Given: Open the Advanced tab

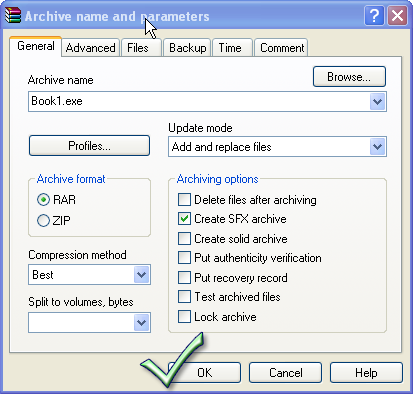Looking at the screenshot, I should (x=90, y=48).
